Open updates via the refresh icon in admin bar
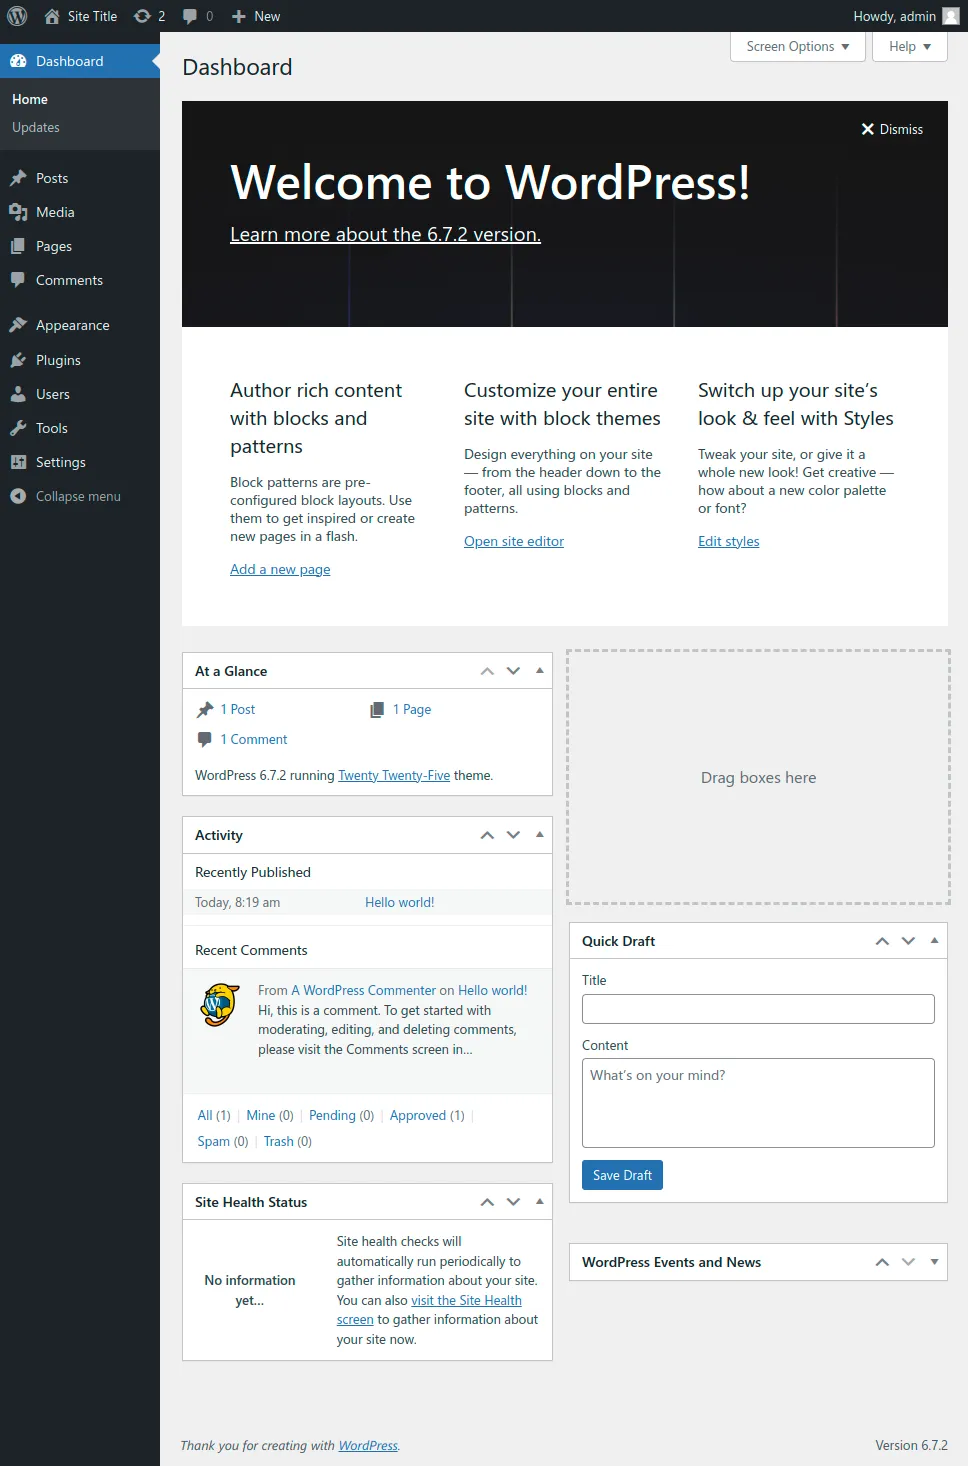The height and width of the screenshot is (1466, 968). pos(141,16)
